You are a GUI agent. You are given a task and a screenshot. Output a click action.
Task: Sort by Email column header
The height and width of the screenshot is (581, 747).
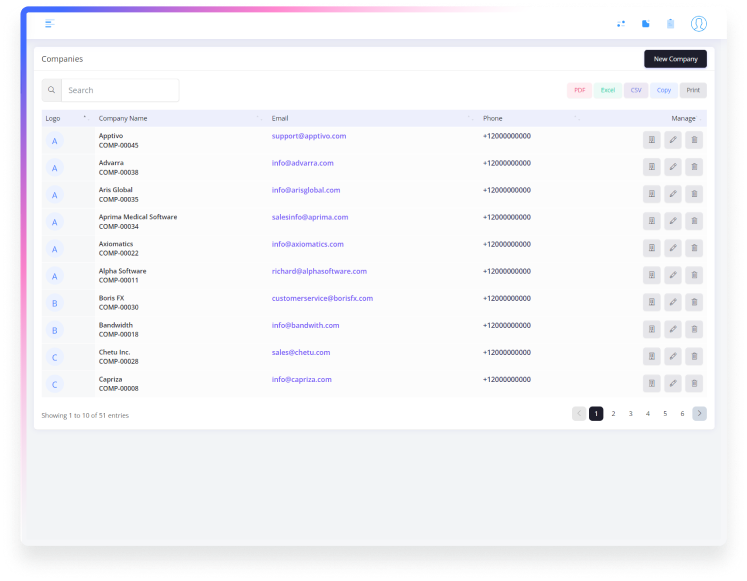(x=373, y=118)
